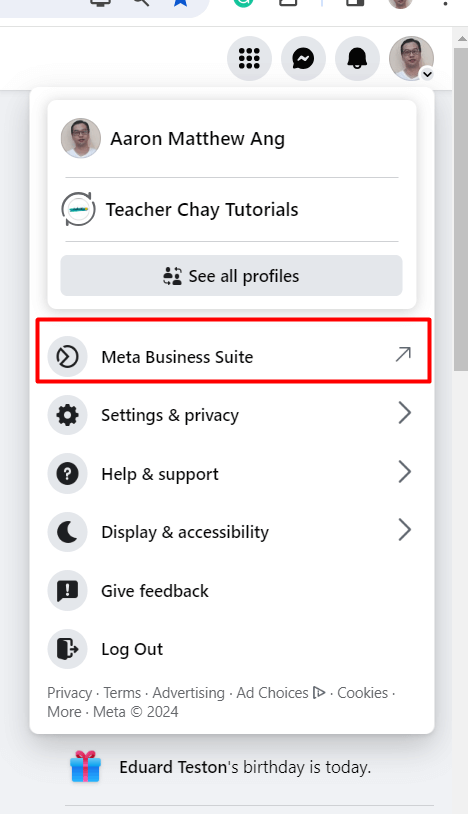The width and height of the screenshot is (468, 814).
Task: Click the page vertical scrollbar thumb
Action: coord(461,209)
